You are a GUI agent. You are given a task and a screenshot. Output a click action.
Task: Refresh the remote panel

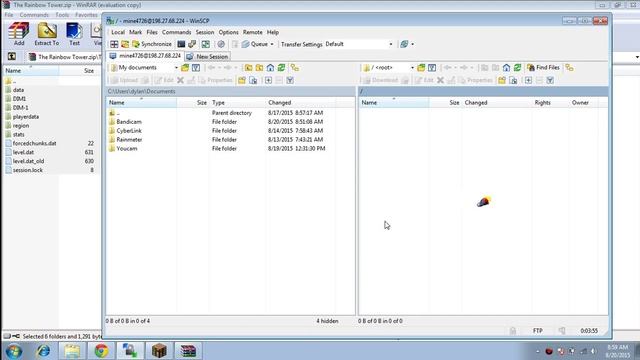[x=517, y=68]
